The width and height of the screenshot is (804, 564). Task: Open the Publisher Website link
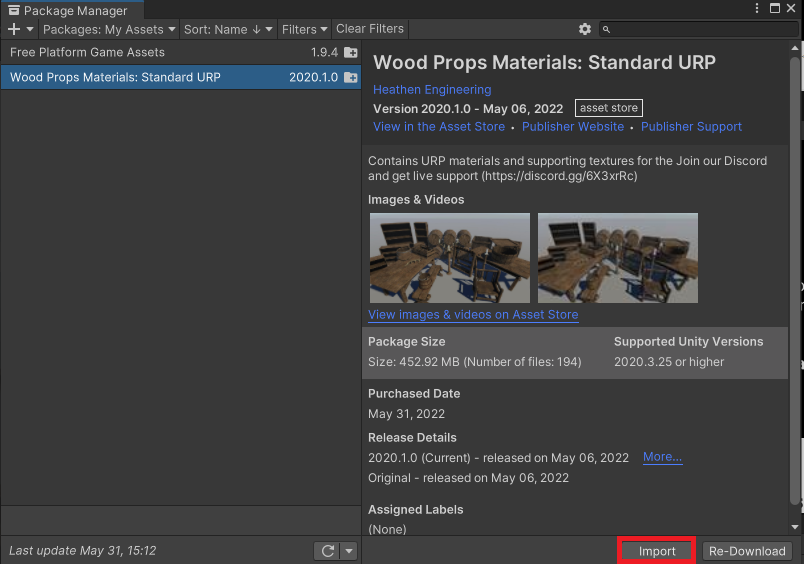(573, 127)
